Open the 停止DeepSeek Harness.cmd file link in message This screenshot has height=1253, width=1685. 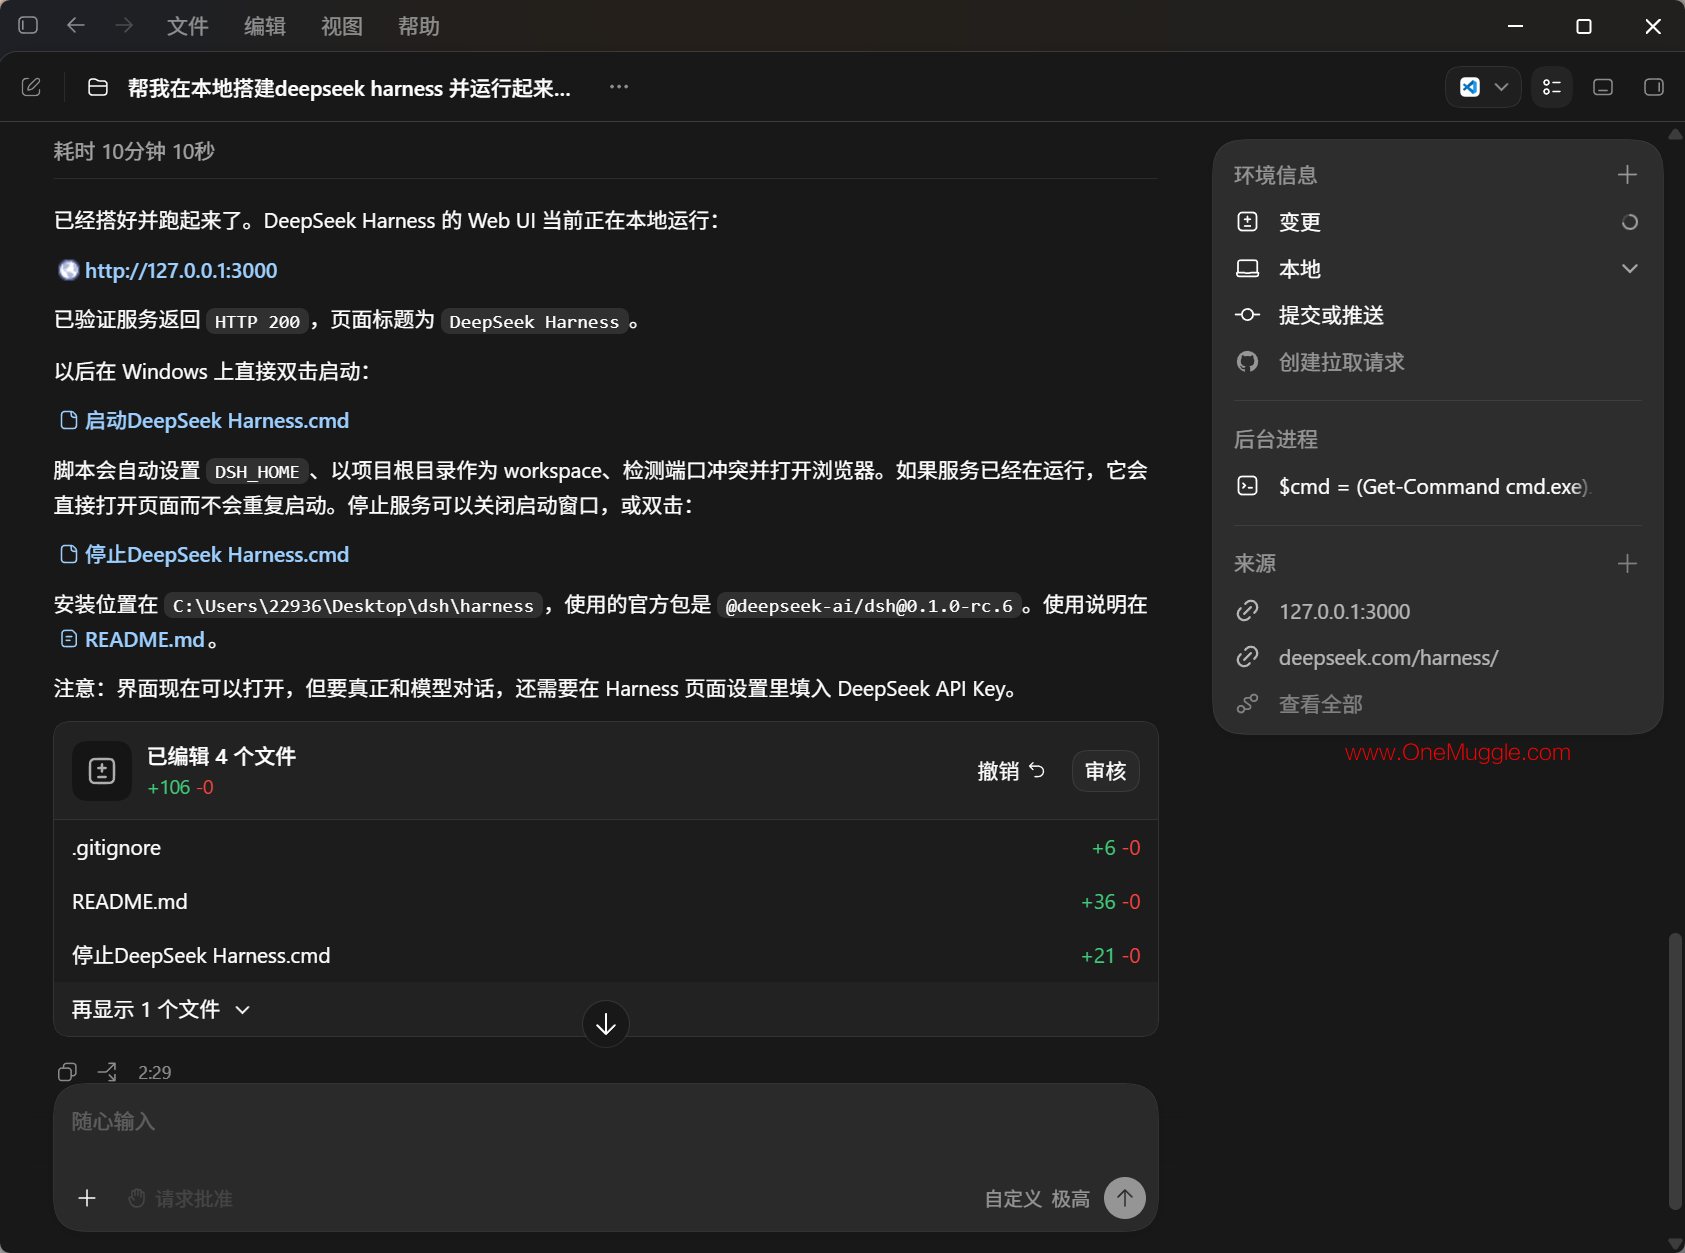[216, 555]
